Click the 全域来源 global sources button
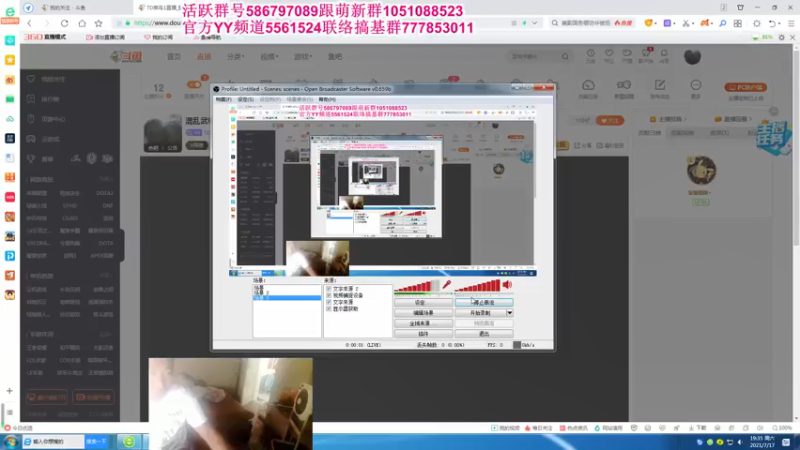The width and height of the screenshot is (800, 450). [x=423, y=323]
